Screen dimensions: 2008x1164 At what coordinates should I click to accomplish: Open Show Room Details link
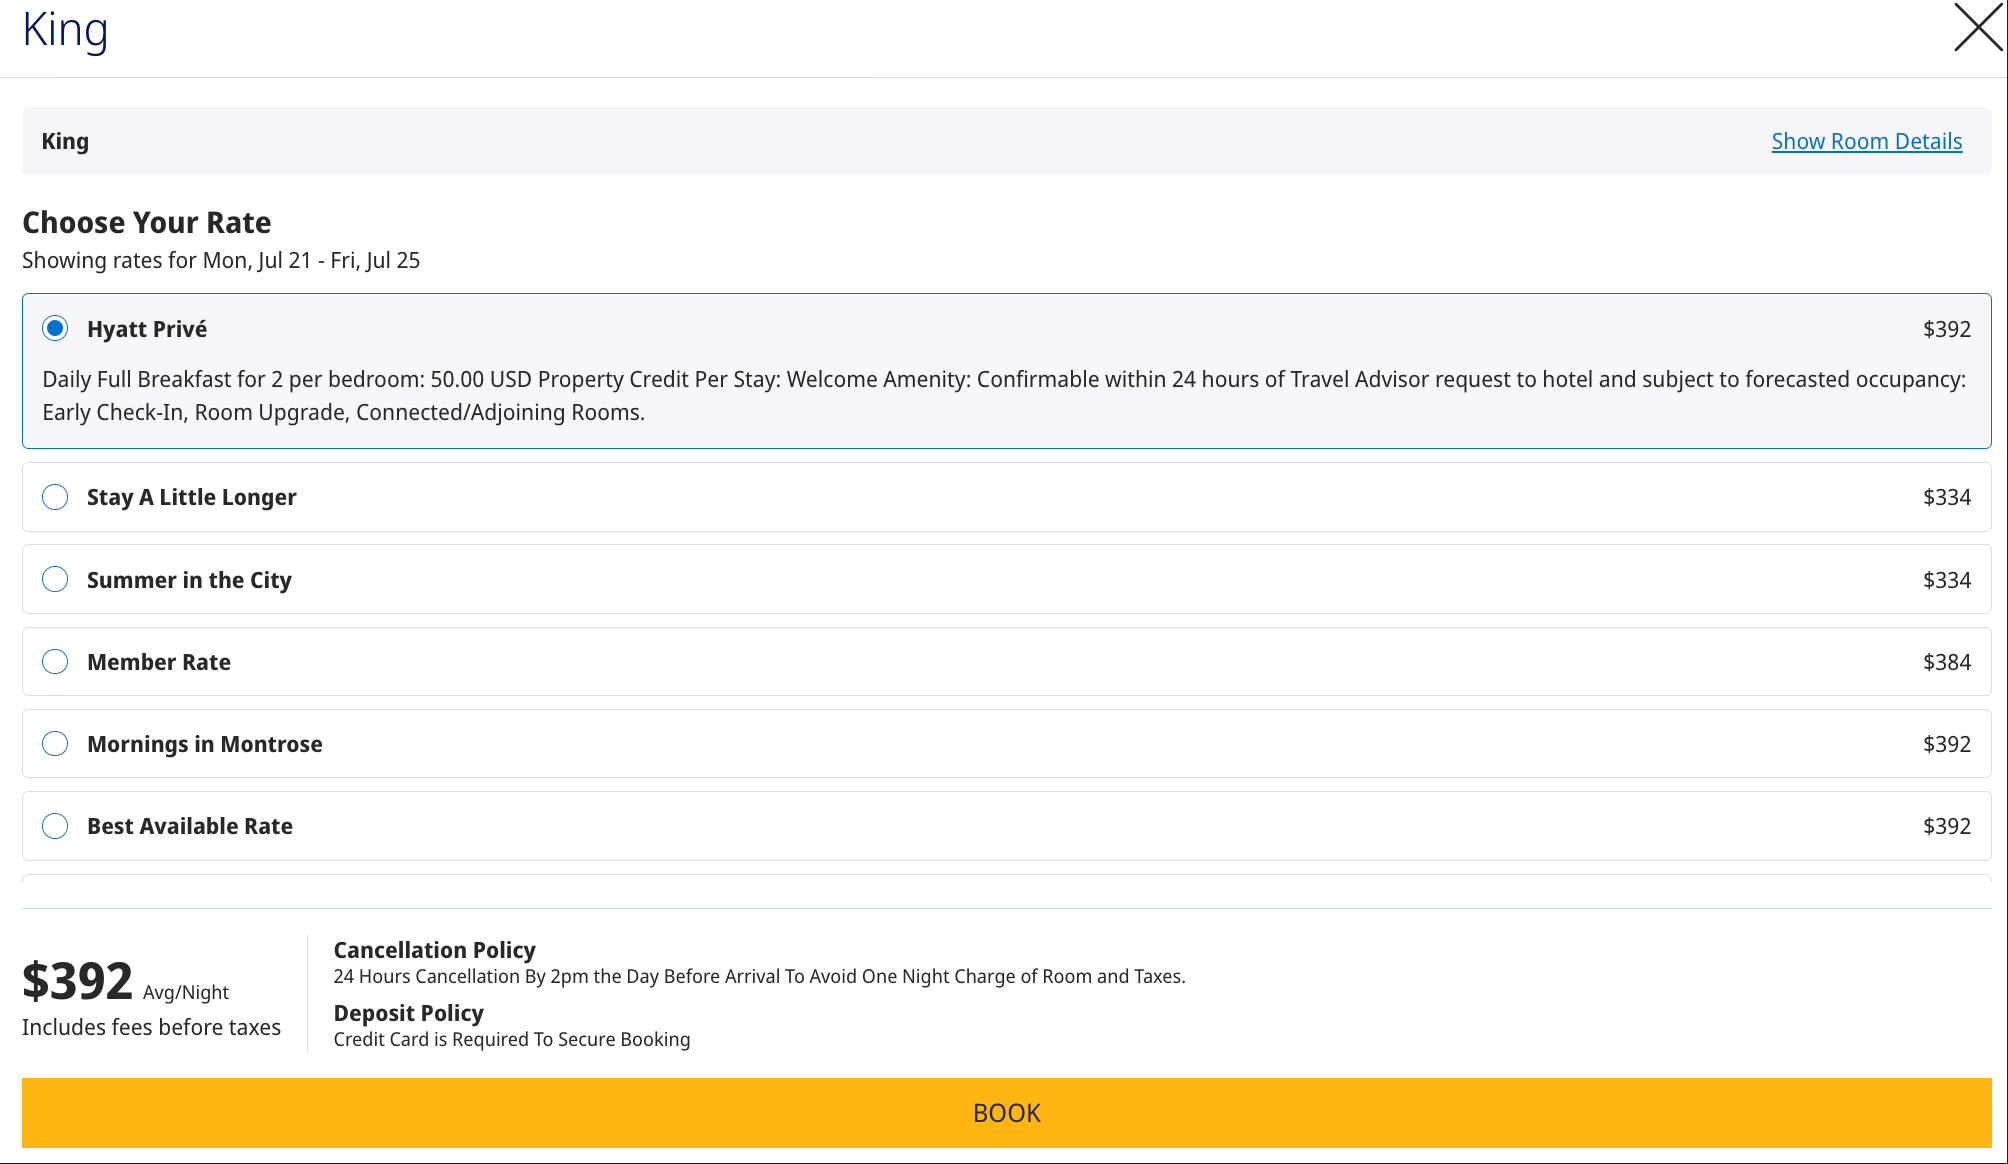coord(1866,141)
